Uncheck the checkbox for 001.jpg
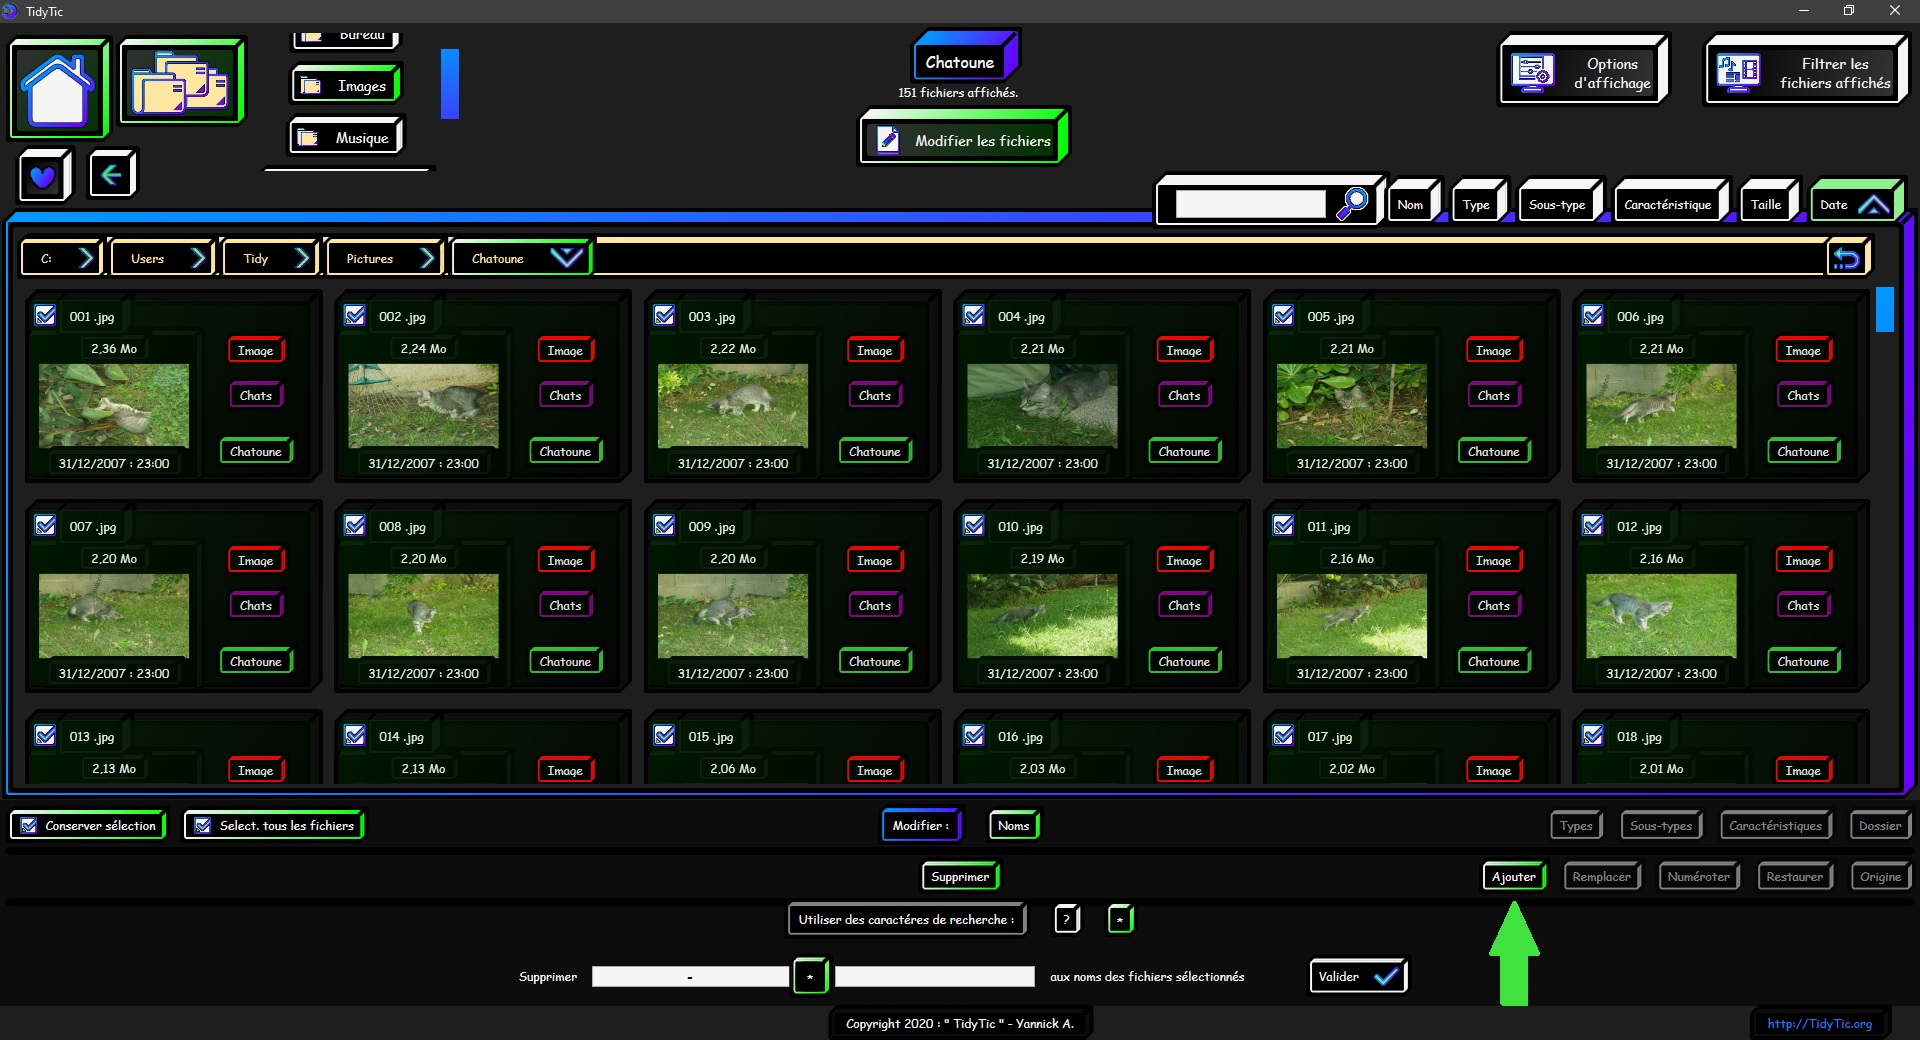 tap(46, 316)
